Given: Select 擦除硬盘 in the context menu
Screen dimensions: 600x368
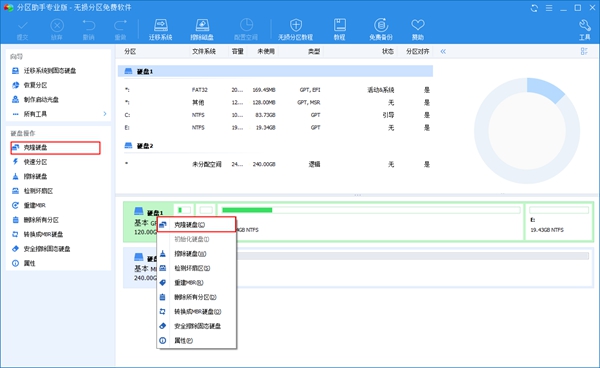Looking at the screenshot, I should (197, 254).
